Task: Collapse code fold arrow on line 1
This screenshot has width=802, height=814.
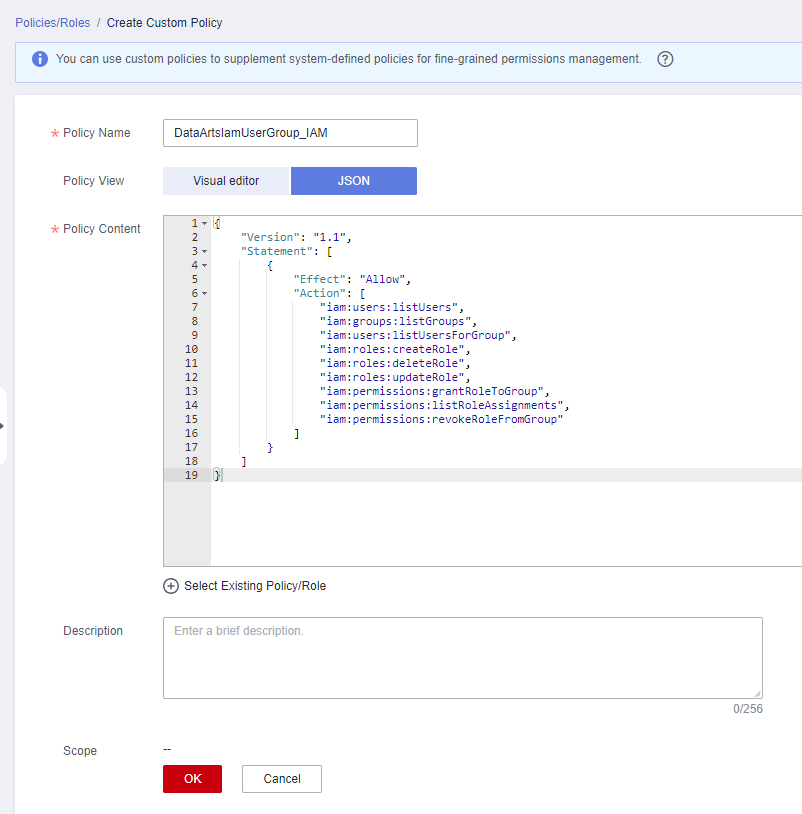Action: pyautogui.click(x=205, y=223)
